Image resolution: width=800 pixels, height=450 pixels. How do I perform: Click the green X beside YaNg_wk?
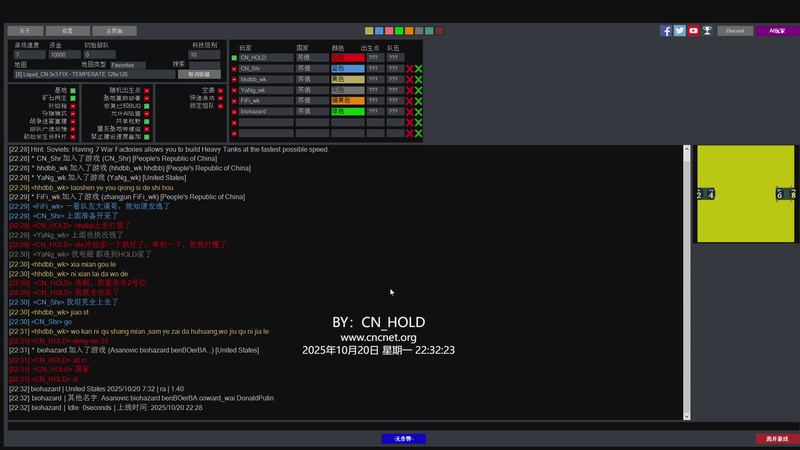pyautogui.click(x=418, y=90)
